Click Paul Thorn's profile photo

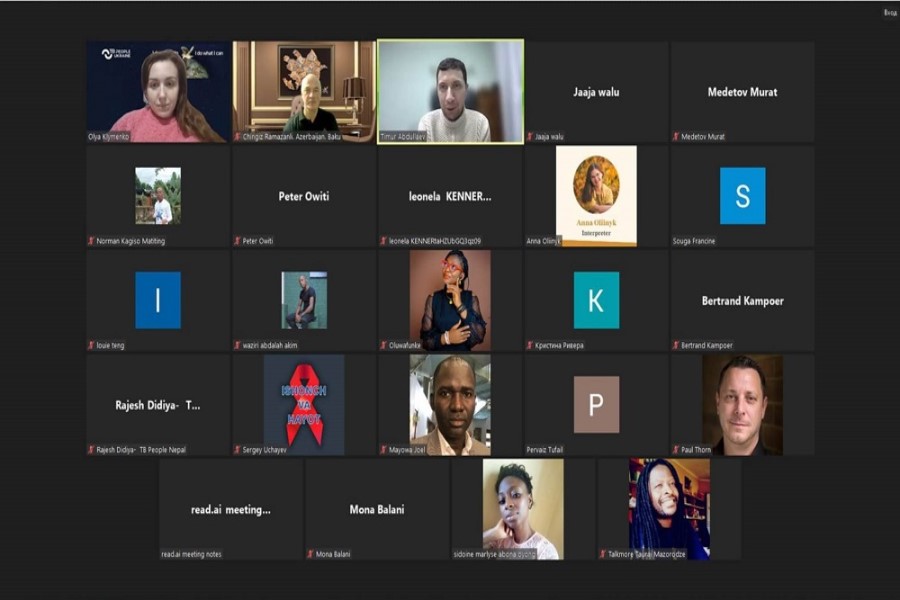743,405
